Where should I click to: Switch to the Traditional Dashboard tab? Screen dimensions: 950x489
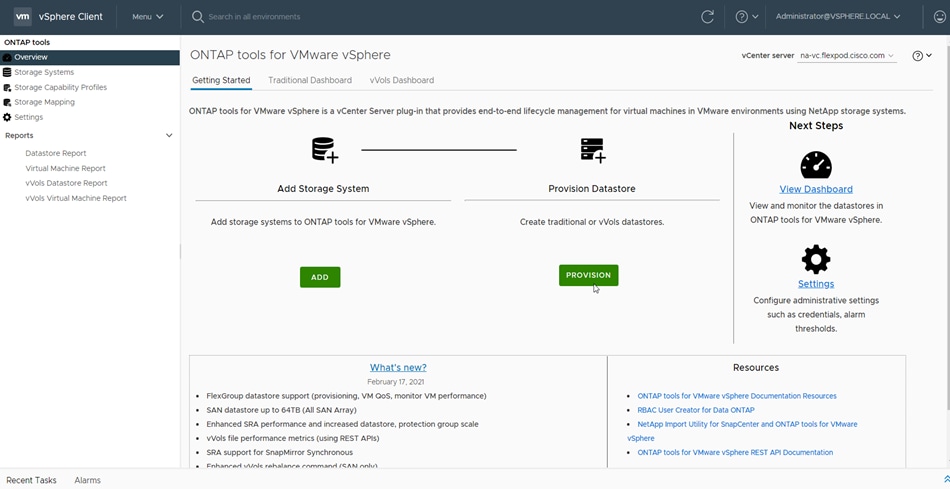(x=310, y=80)
